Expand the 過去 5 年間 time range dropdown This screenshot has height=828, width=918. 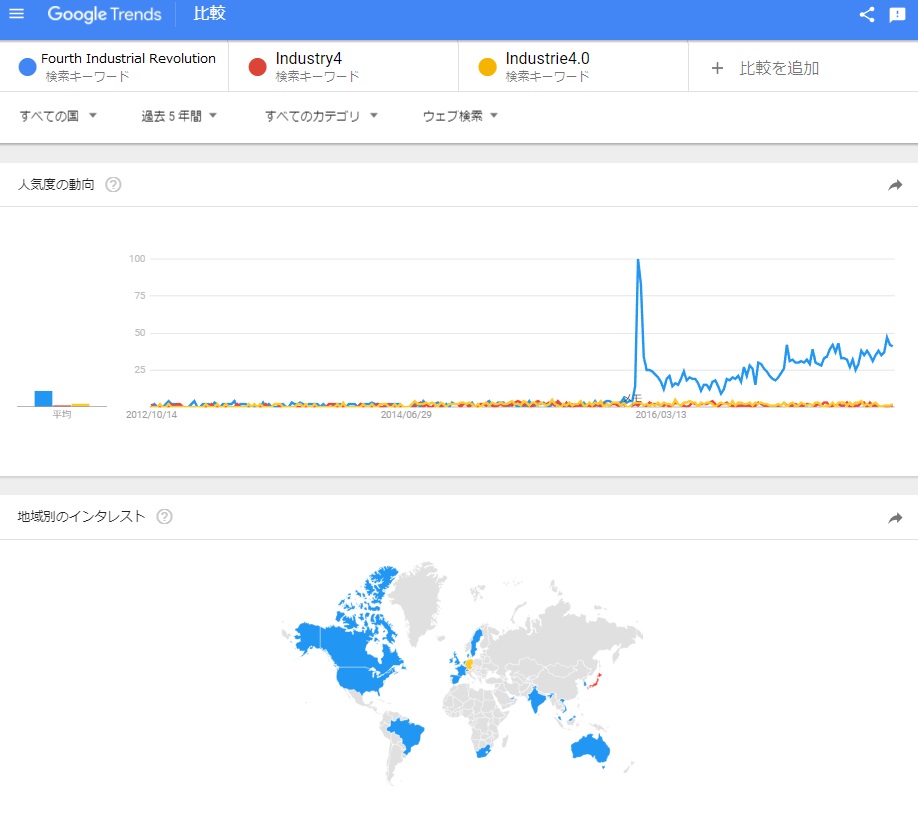(x=179, y=116)
